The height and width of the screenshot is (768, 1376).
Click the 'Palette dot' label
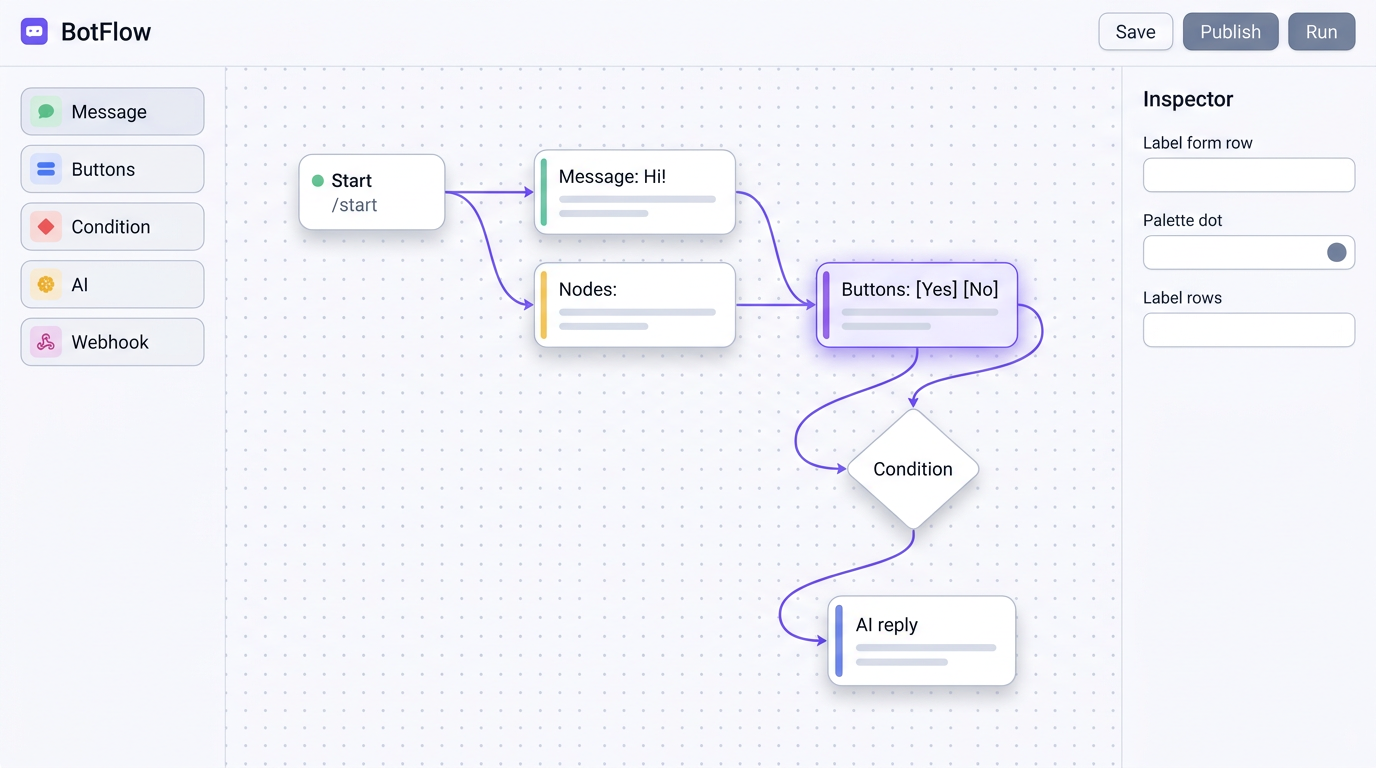[1183, 220]
